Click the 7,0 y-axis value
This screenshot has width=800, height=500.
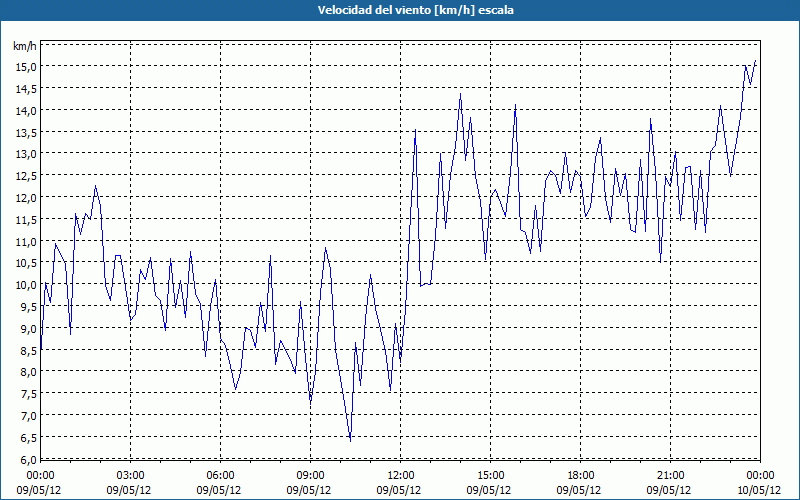tap(29, 416)
